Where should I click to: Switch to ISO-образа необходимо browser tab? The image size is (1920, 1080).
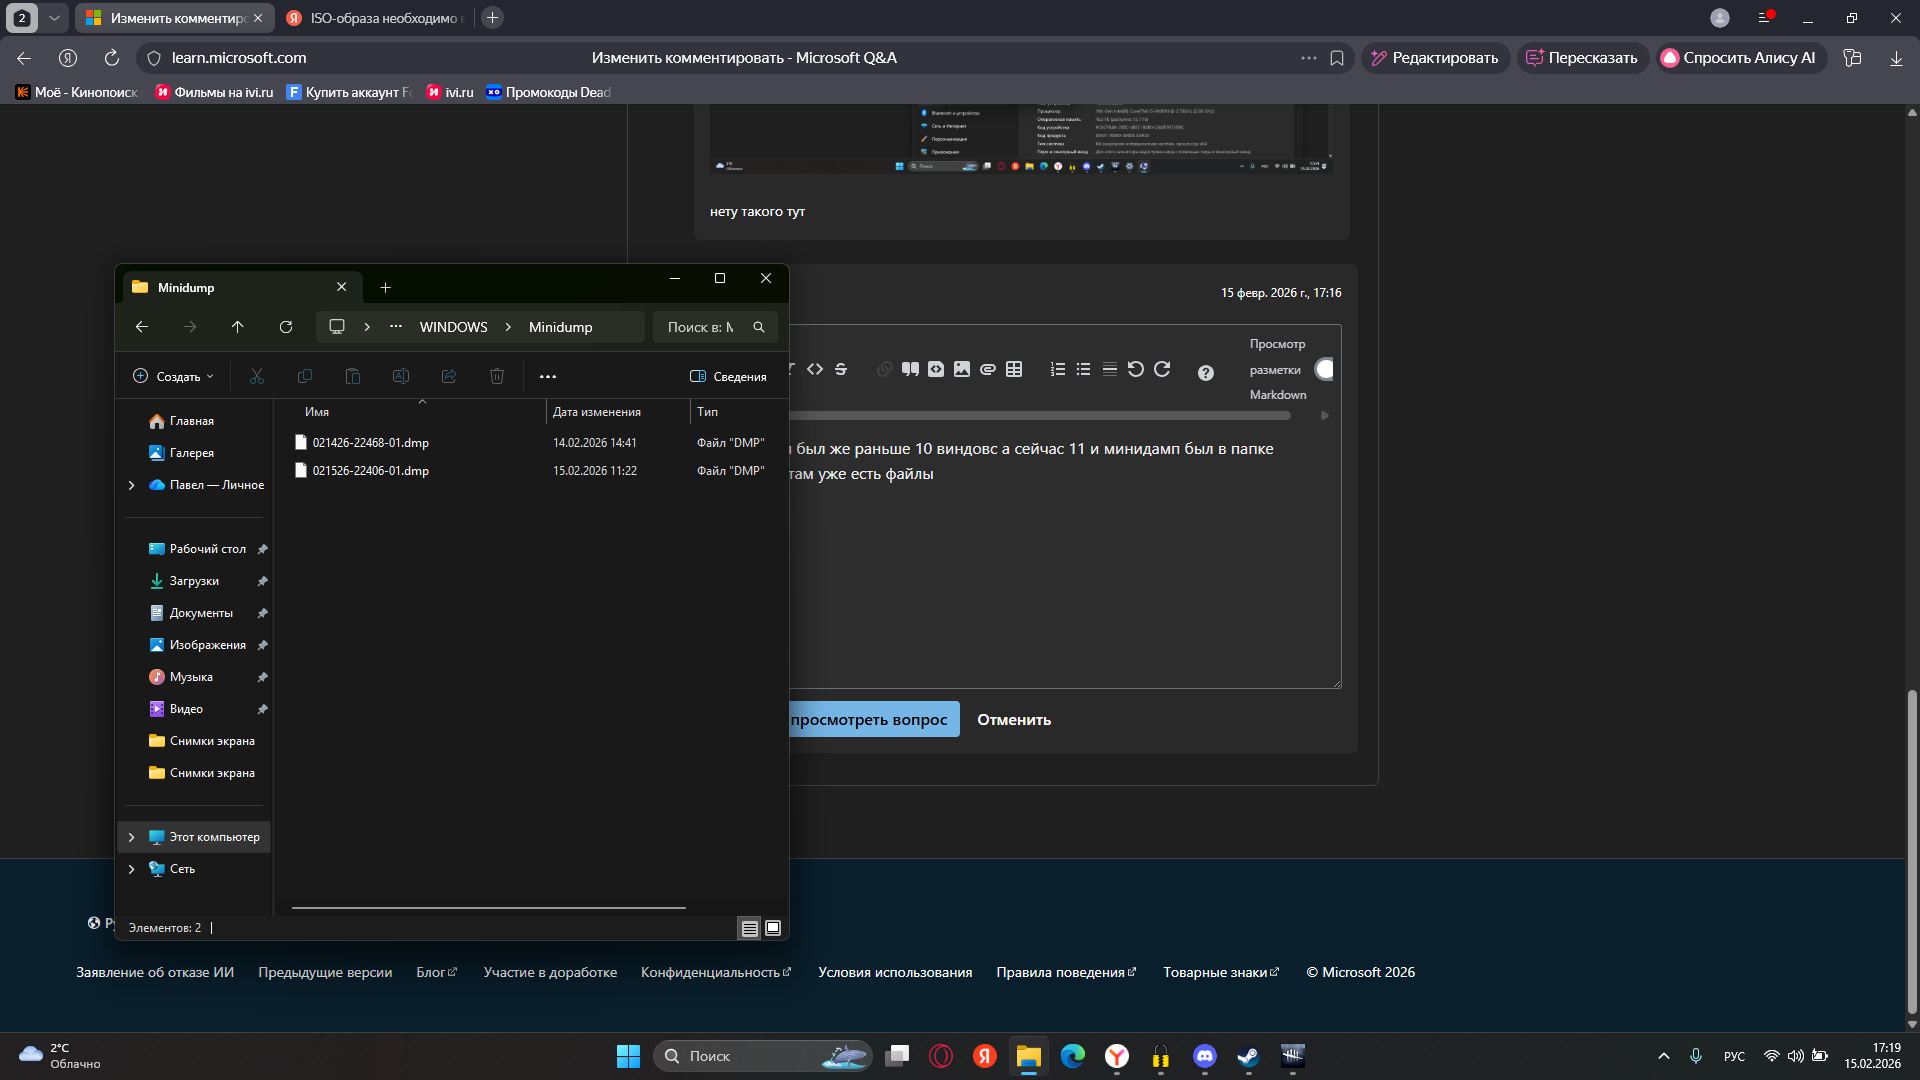(x=375, y=18)
